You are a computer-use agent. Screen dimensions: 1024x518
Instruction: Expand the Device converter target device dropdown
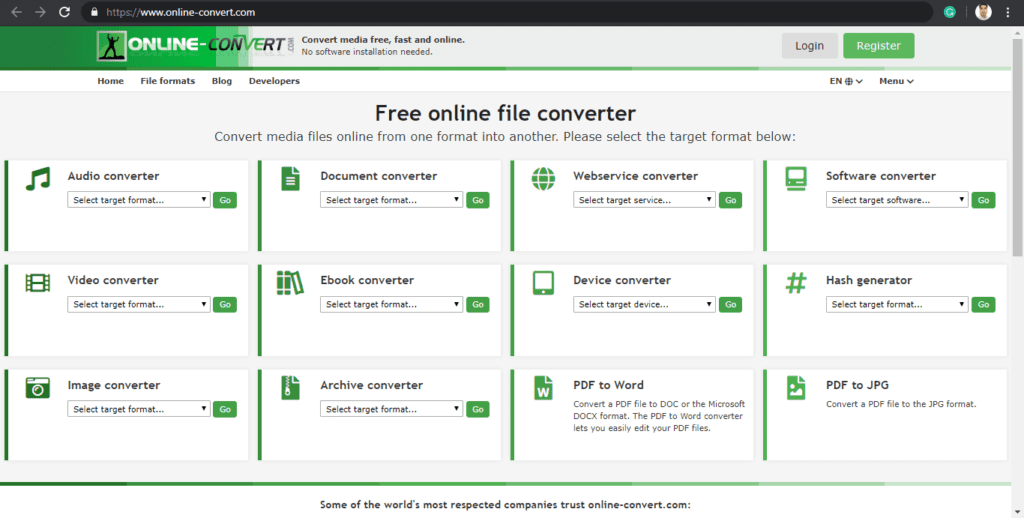pyautogui.click(x=645, y=304)
